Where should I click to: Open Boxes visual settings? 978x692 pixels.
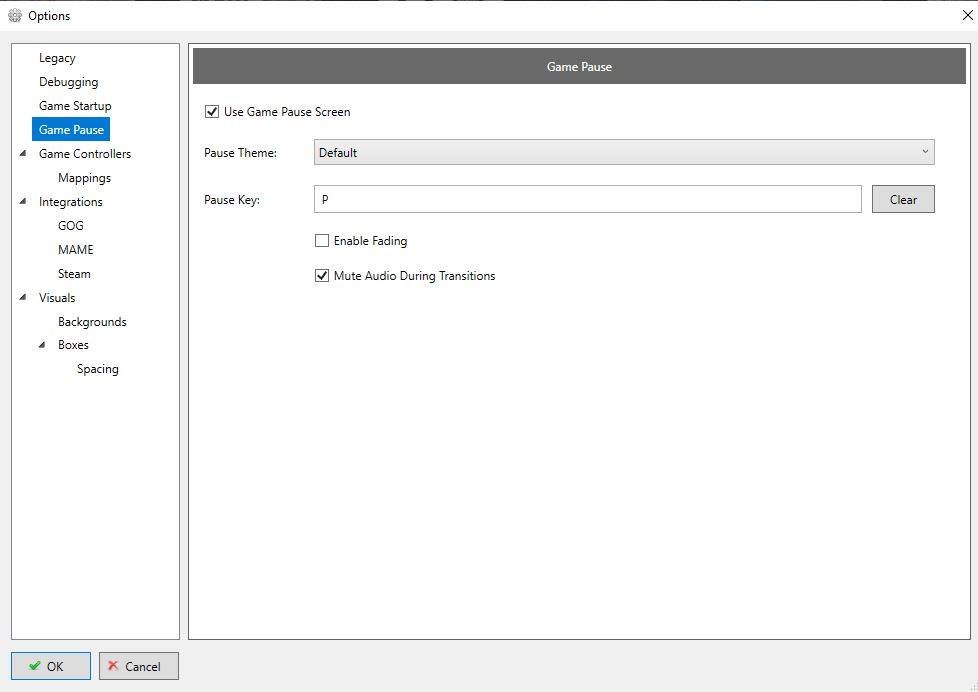point(73,345)
